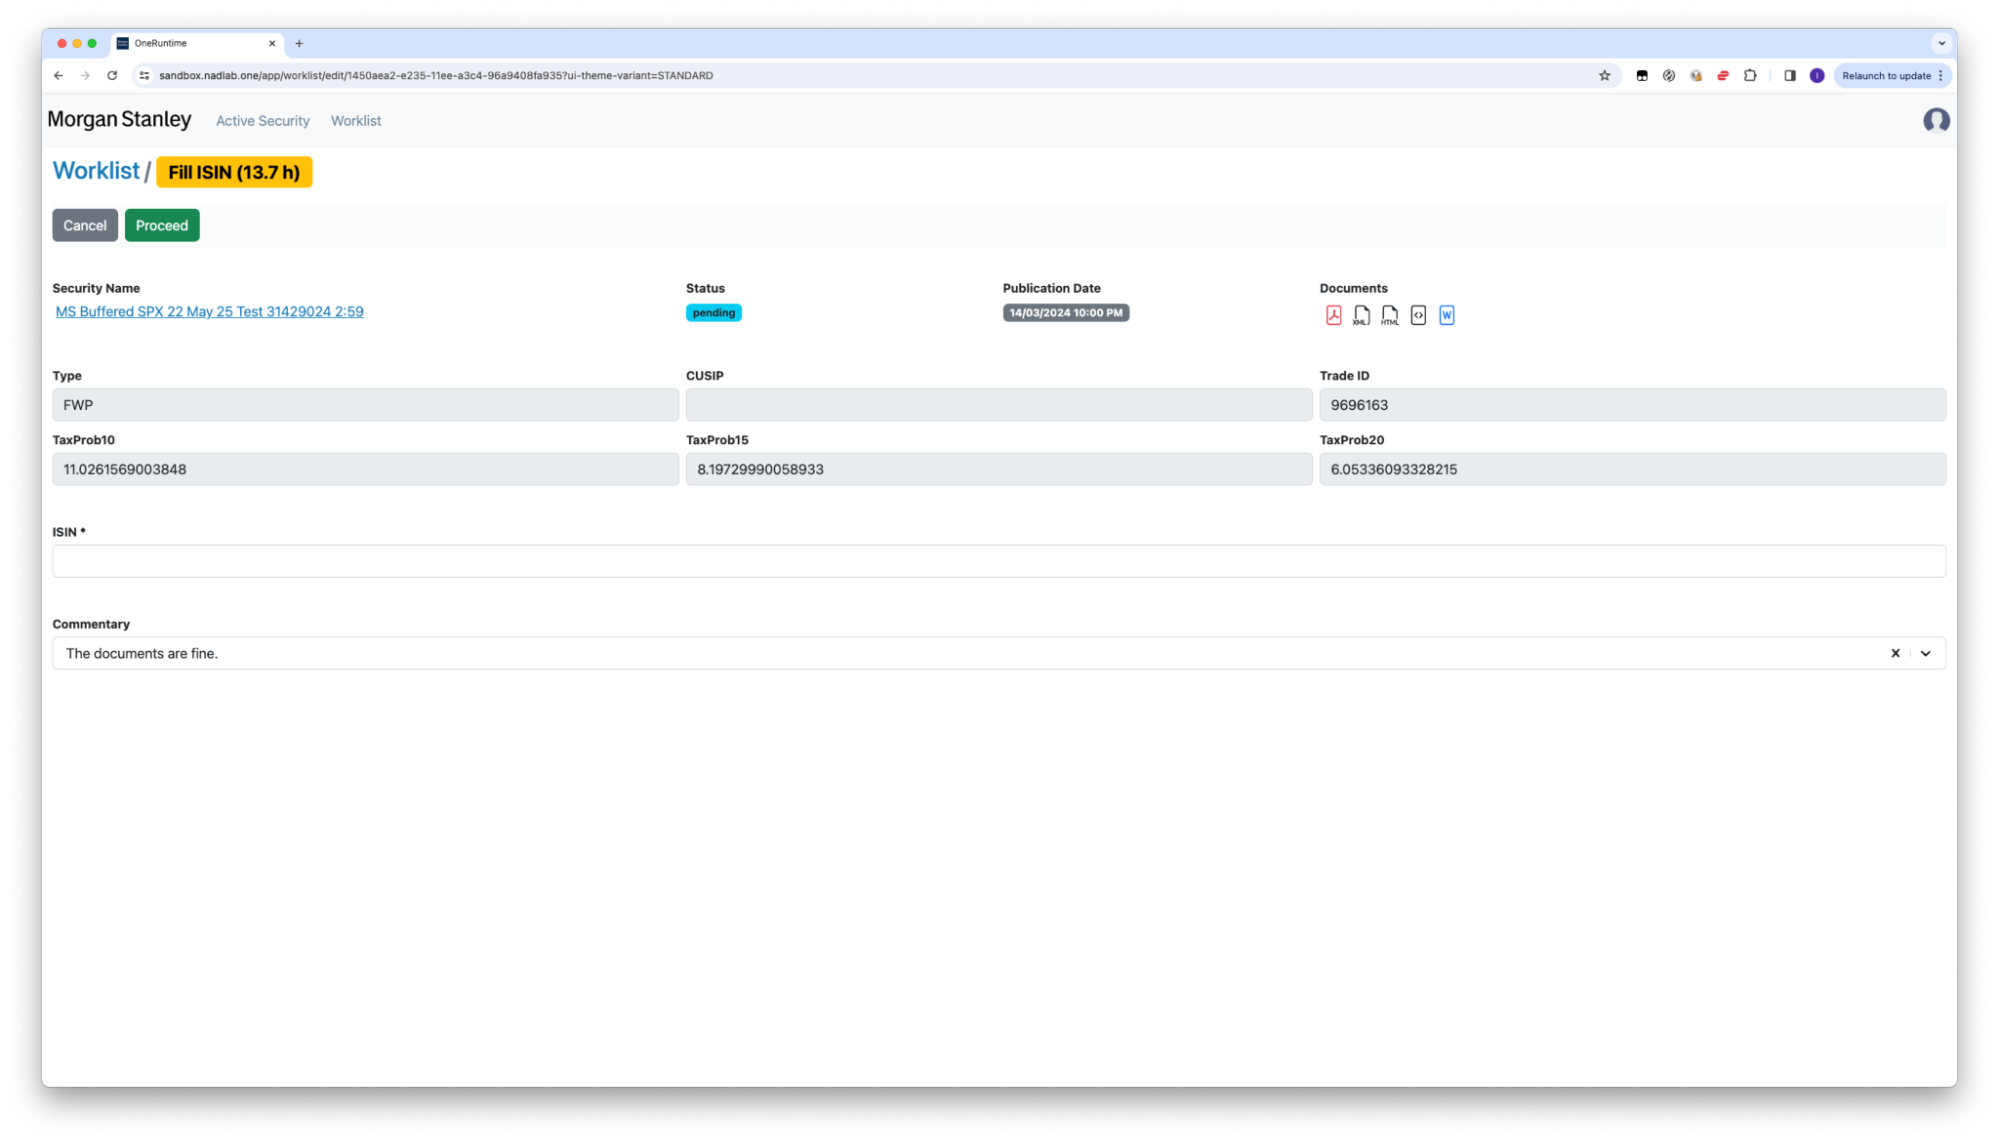Viewport: 1999px width, 1143px height.
Task: Open the HTML document icon
Action: click(x=1389, y=315)
